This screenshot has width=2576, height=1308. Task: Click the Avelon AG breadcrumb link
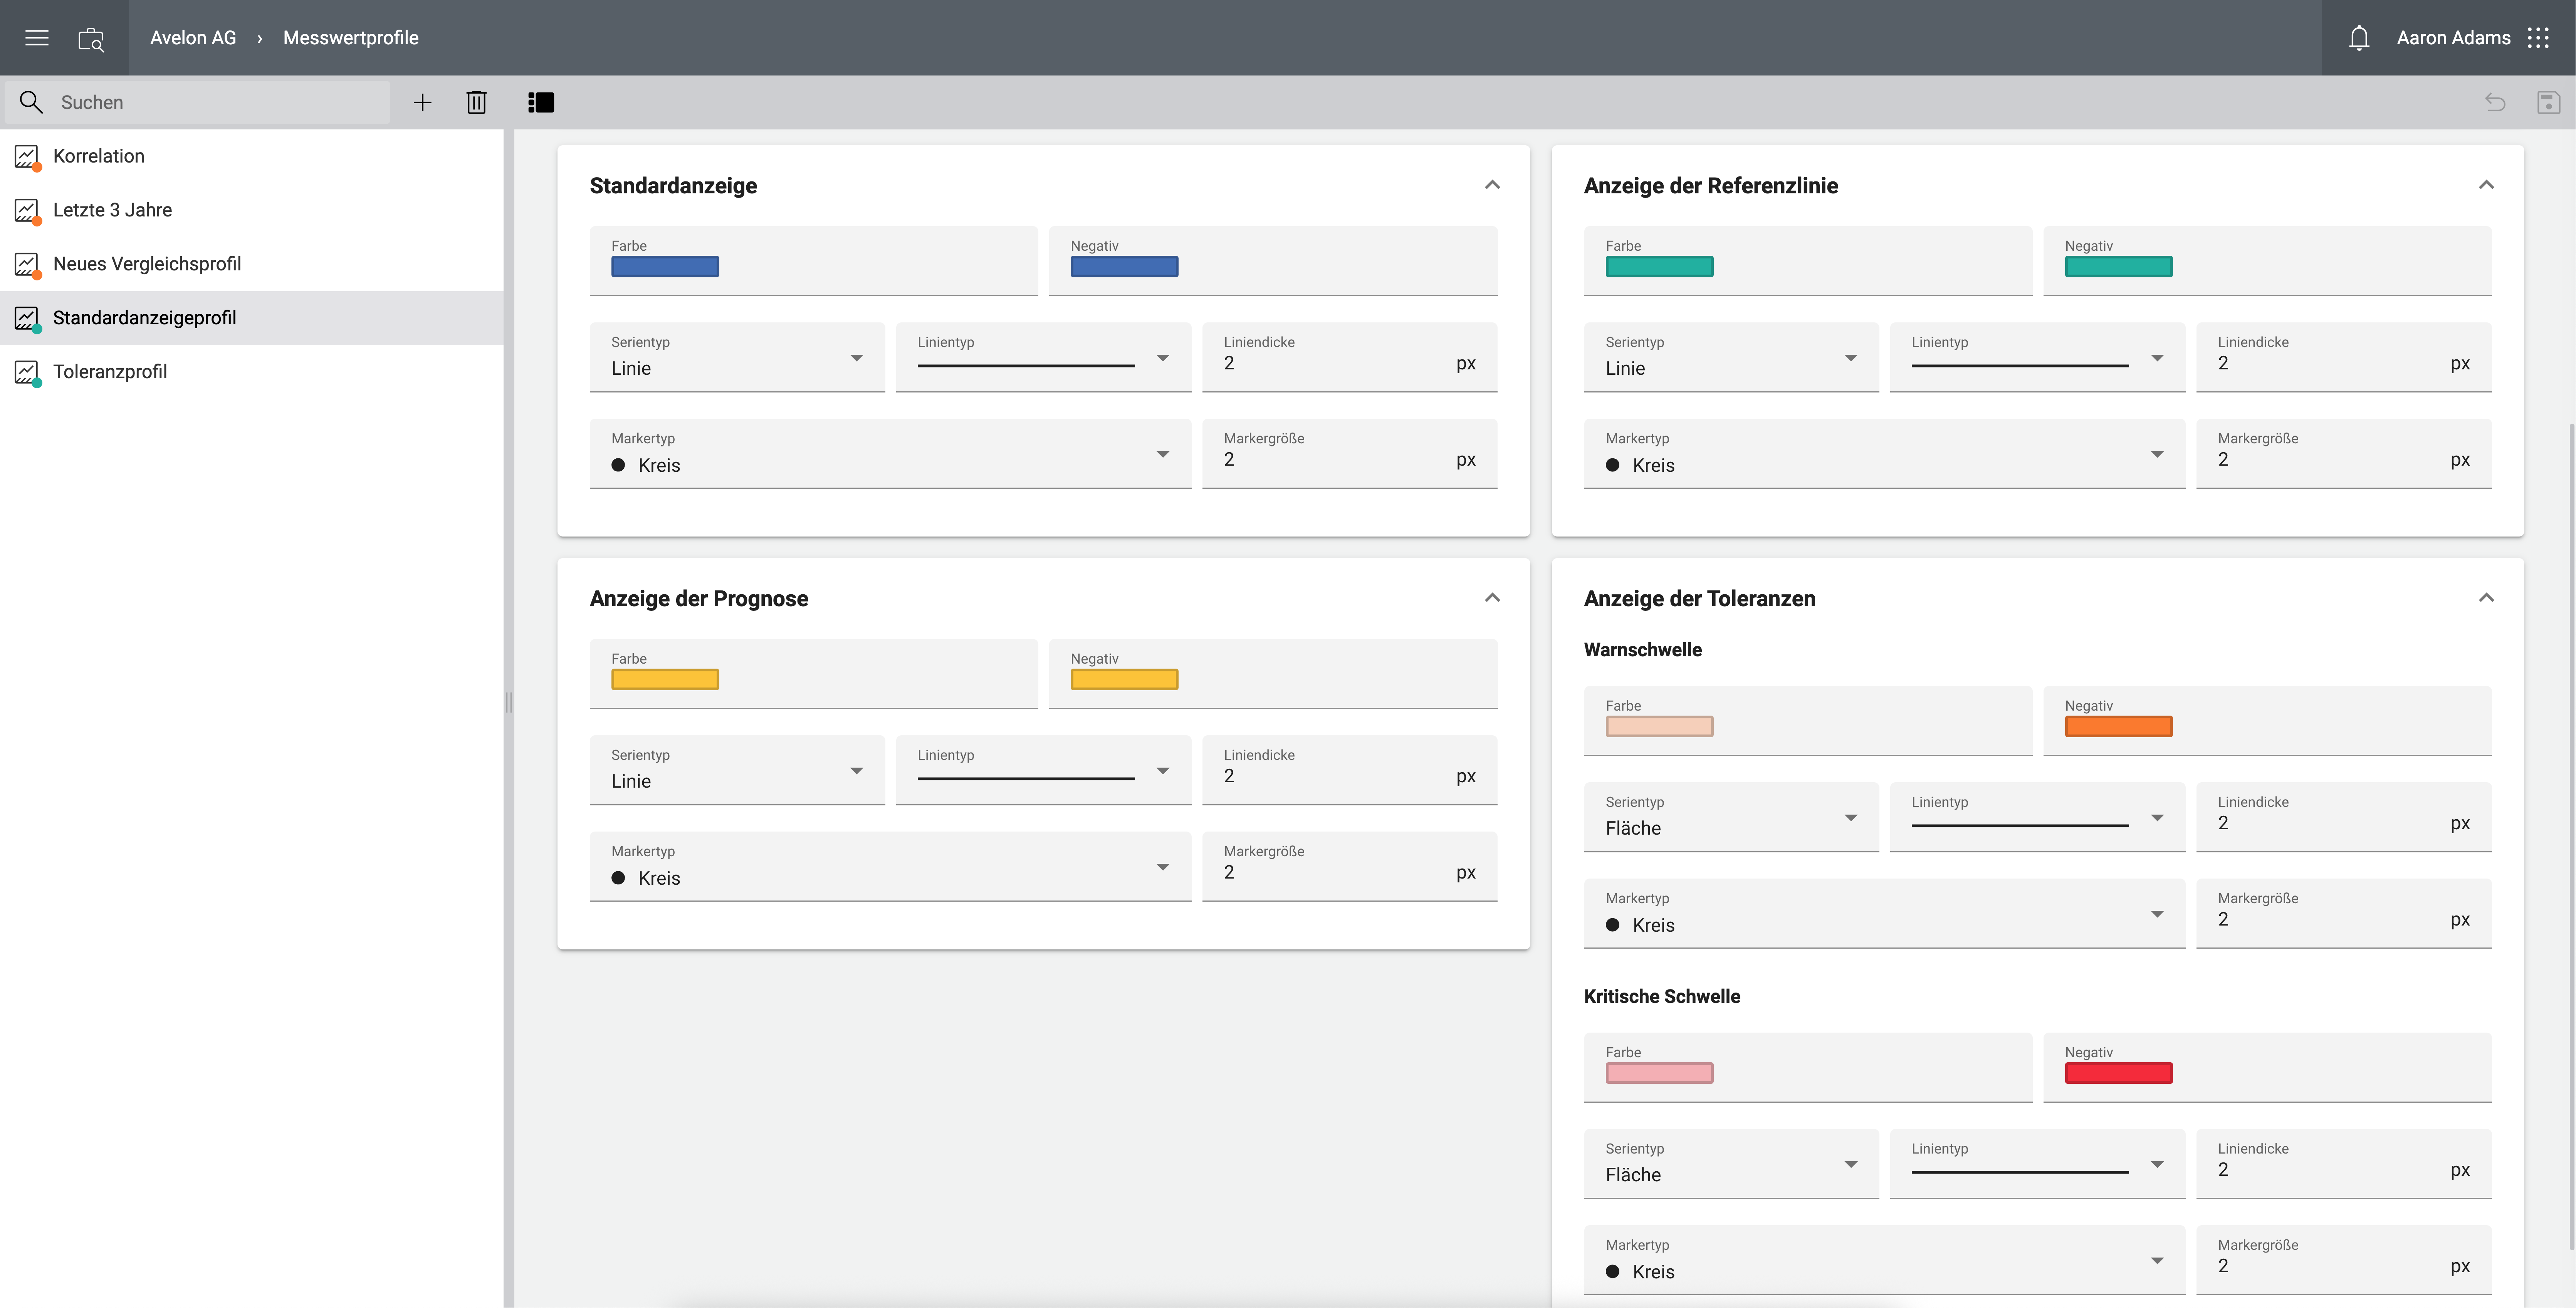click(x=193, y=38)
